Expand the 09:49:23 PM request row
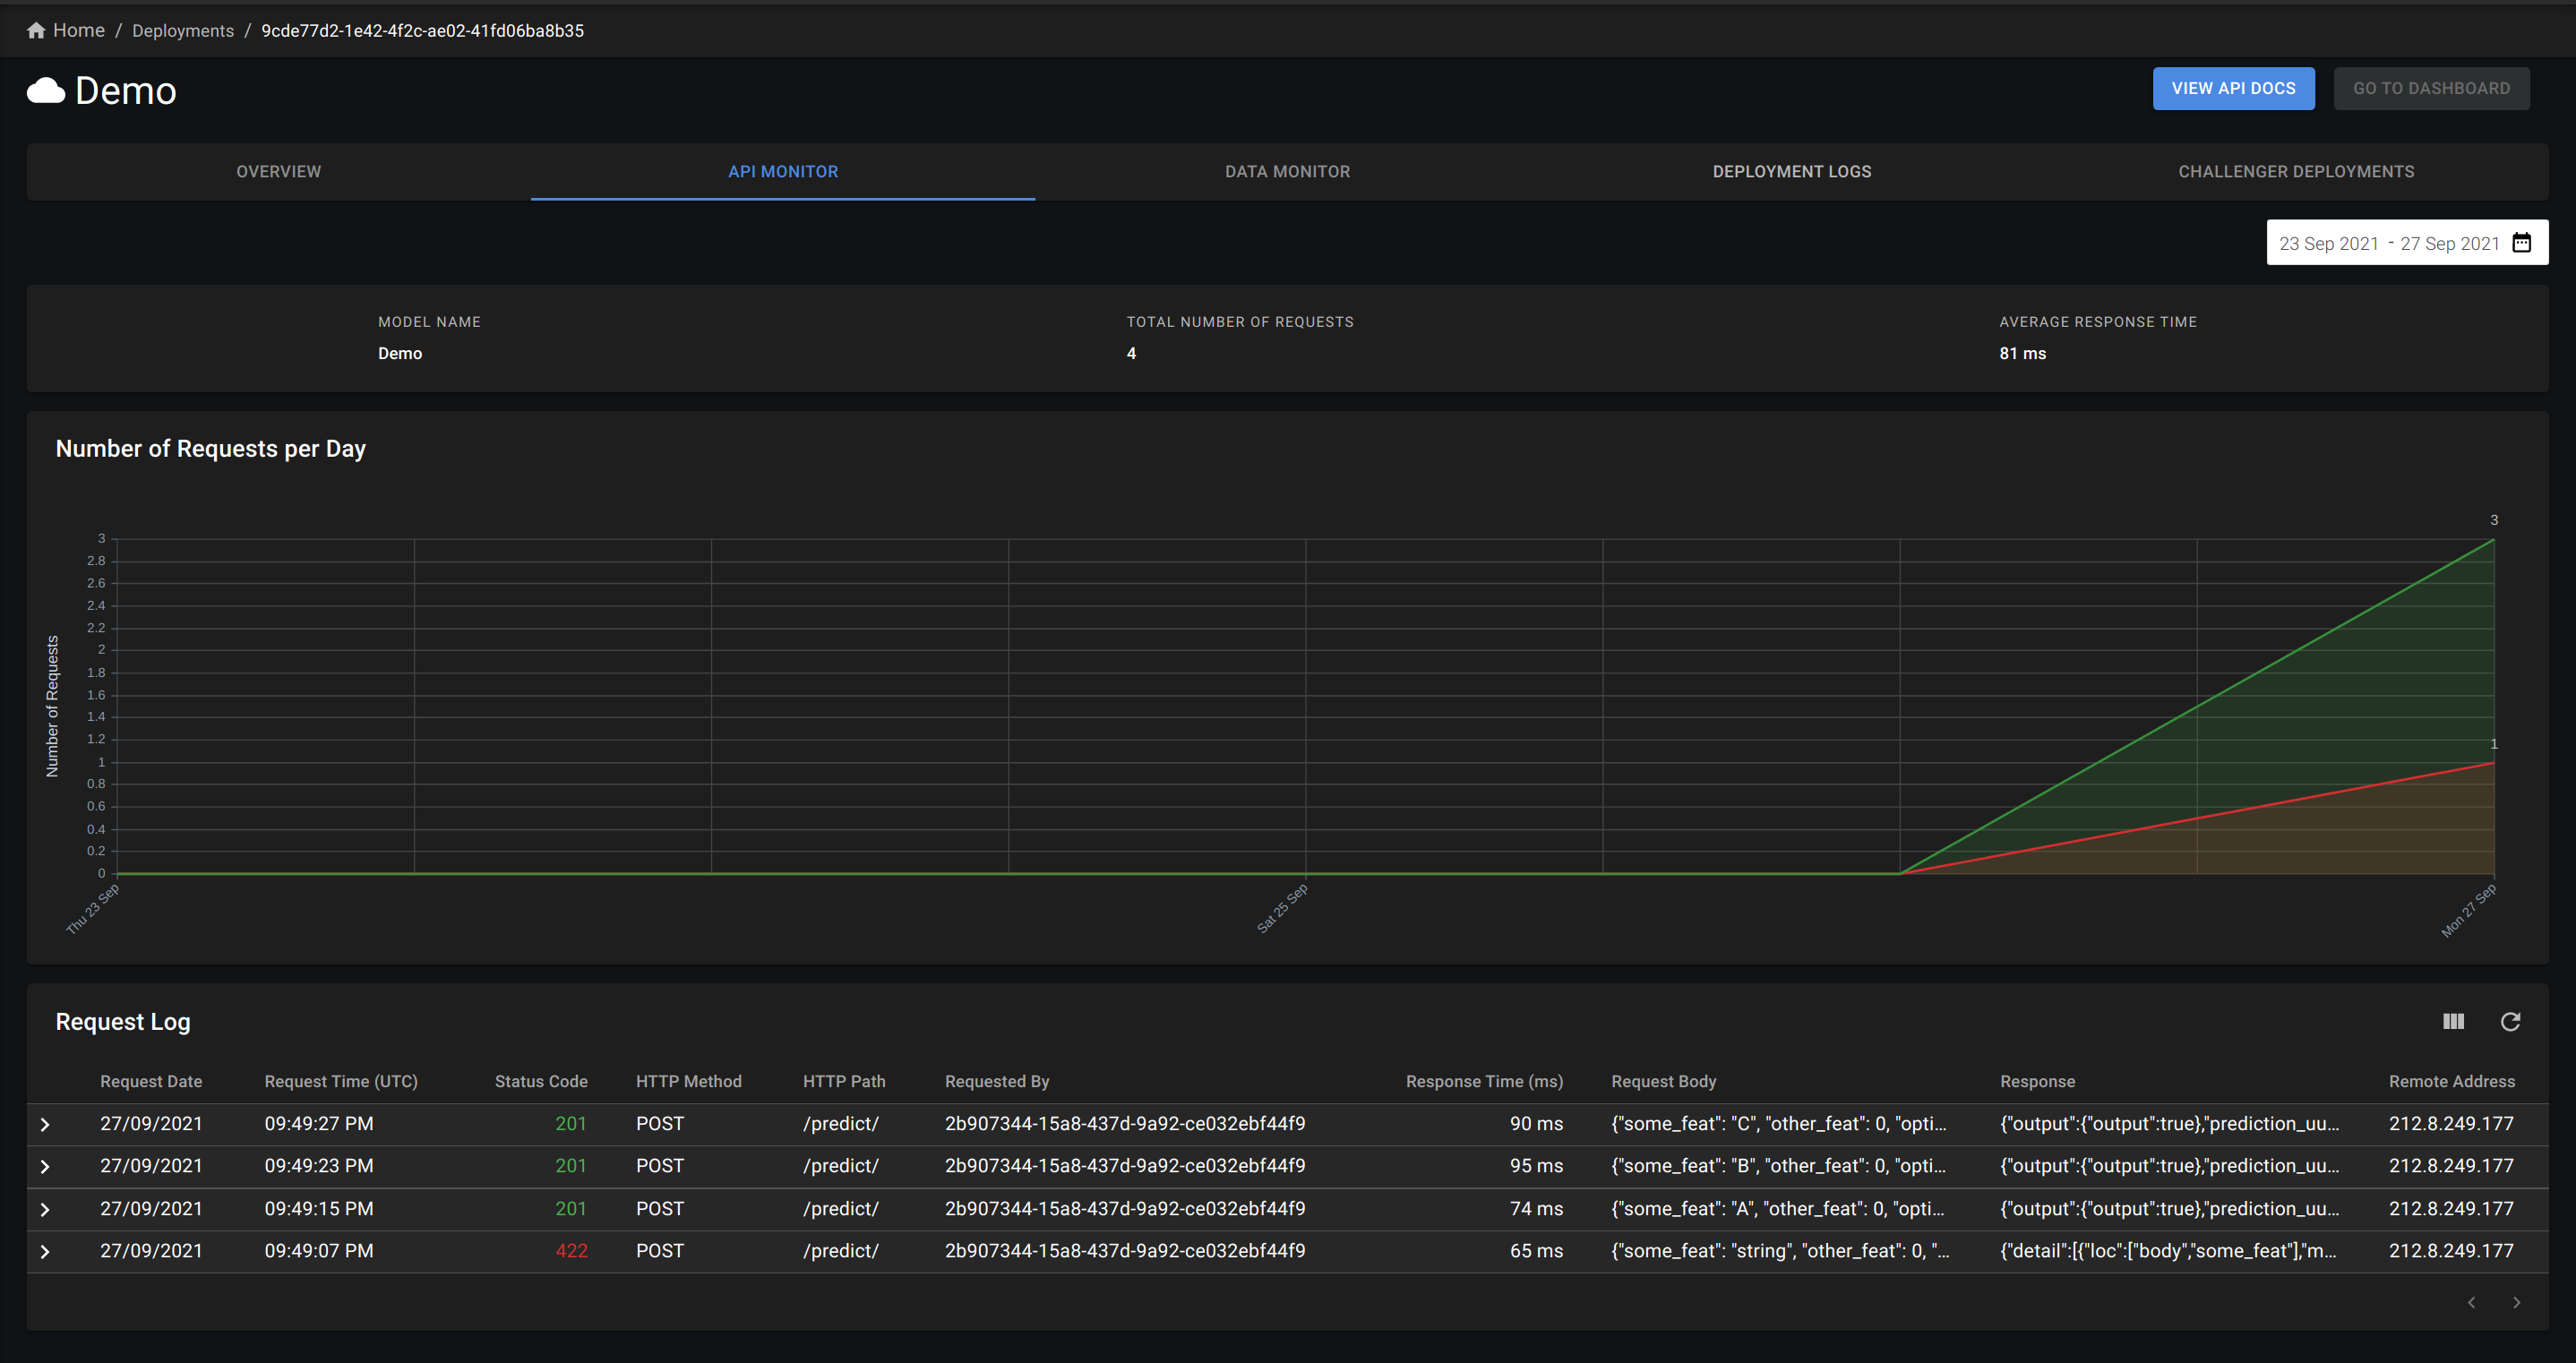Screen dimensions: 2576x1363 click(45, 1166)
